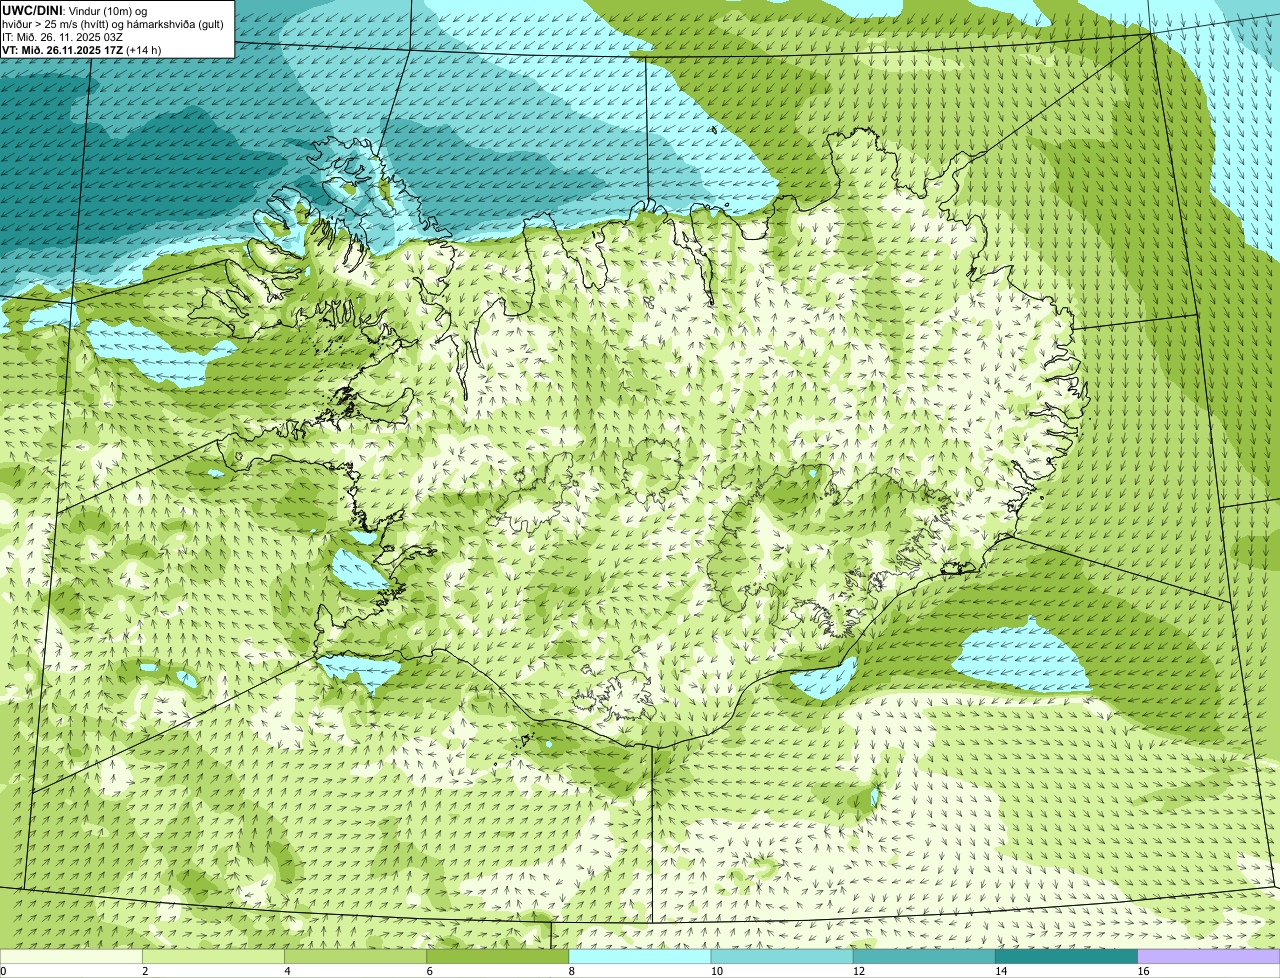Click the "12" legend scale label
Image resolution: width=1280 pixels, height=978 pixels.
point(860,971)
